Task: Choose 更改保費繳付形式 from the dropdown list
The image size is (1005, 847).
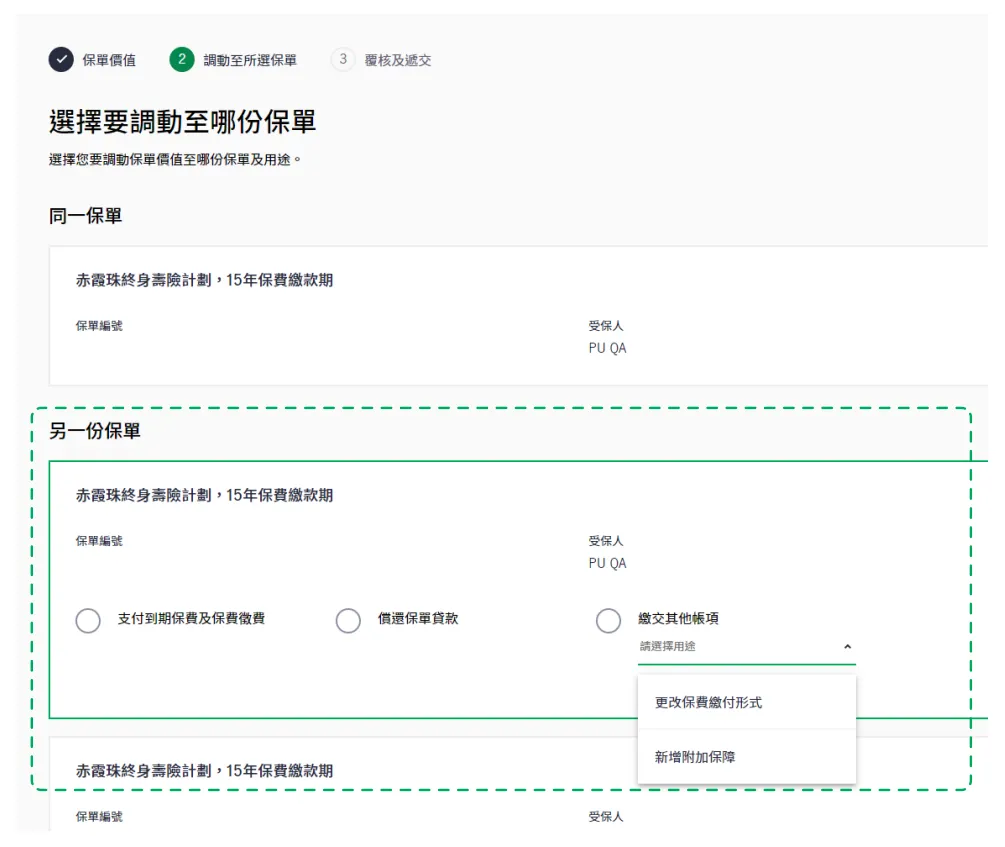Action: [747, 702]
